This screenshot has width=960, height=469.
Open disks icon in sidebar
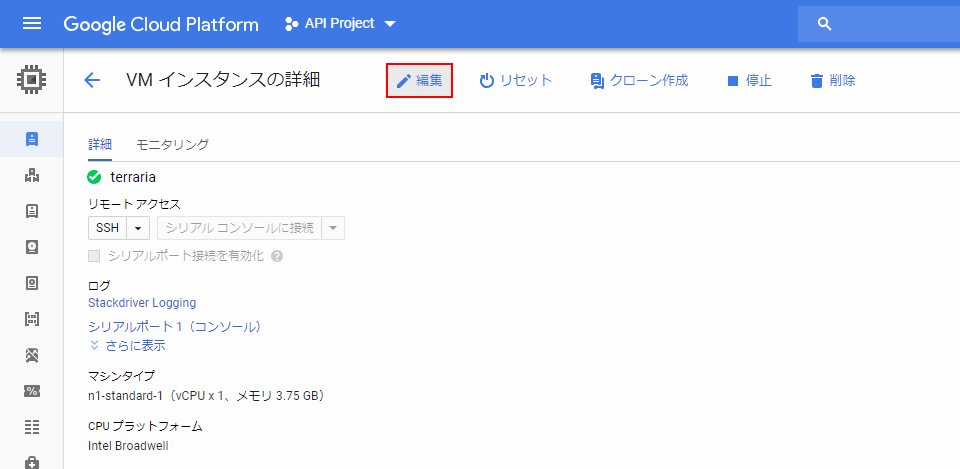click(32, 247)
